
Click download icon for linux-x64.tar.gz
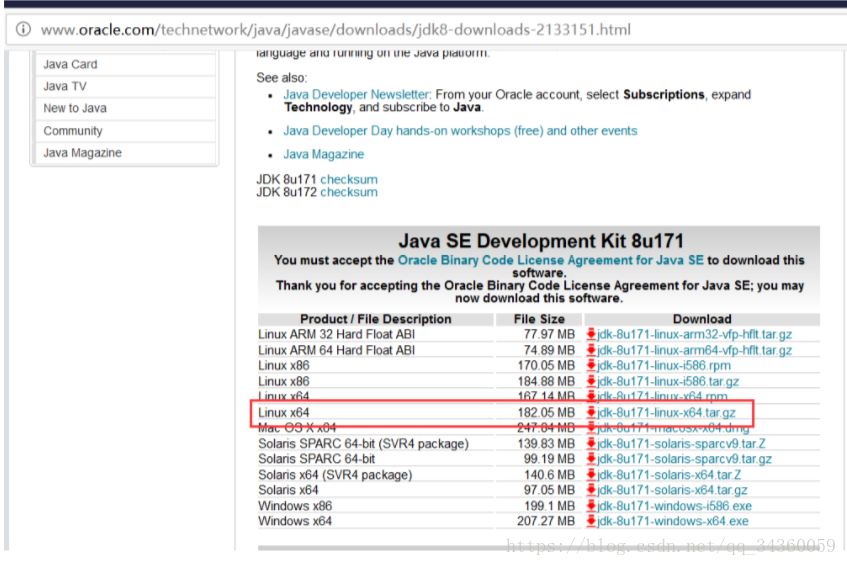[591, 413]
